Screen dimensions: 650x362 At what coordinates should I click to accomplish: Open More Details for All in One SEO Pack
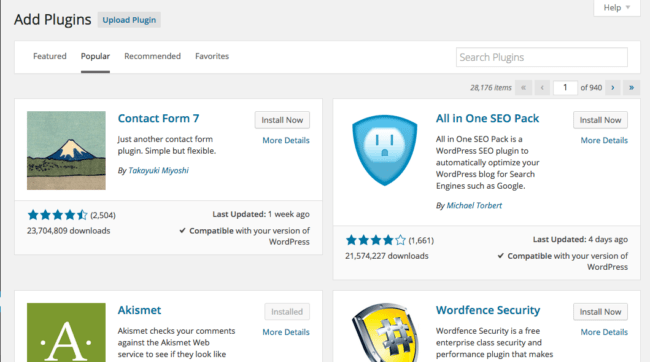tap(604, 140)
